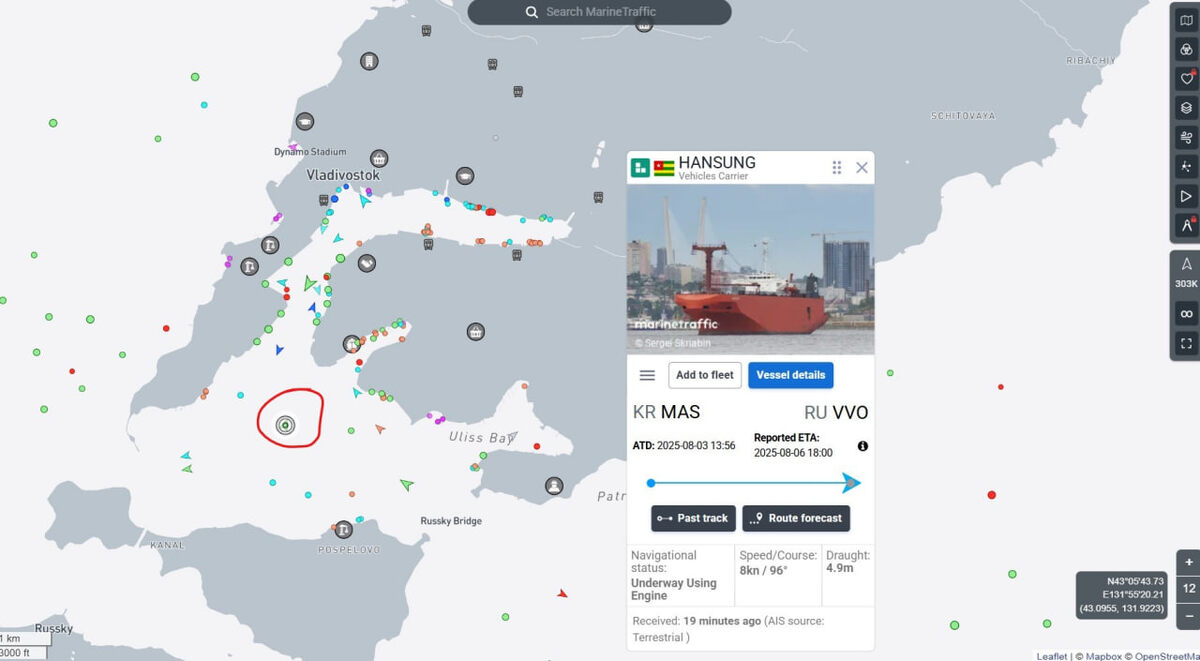Click the building icon at top of map
Image resolution: width=1200 pixels, height=661 pixels.
point(369,61)
